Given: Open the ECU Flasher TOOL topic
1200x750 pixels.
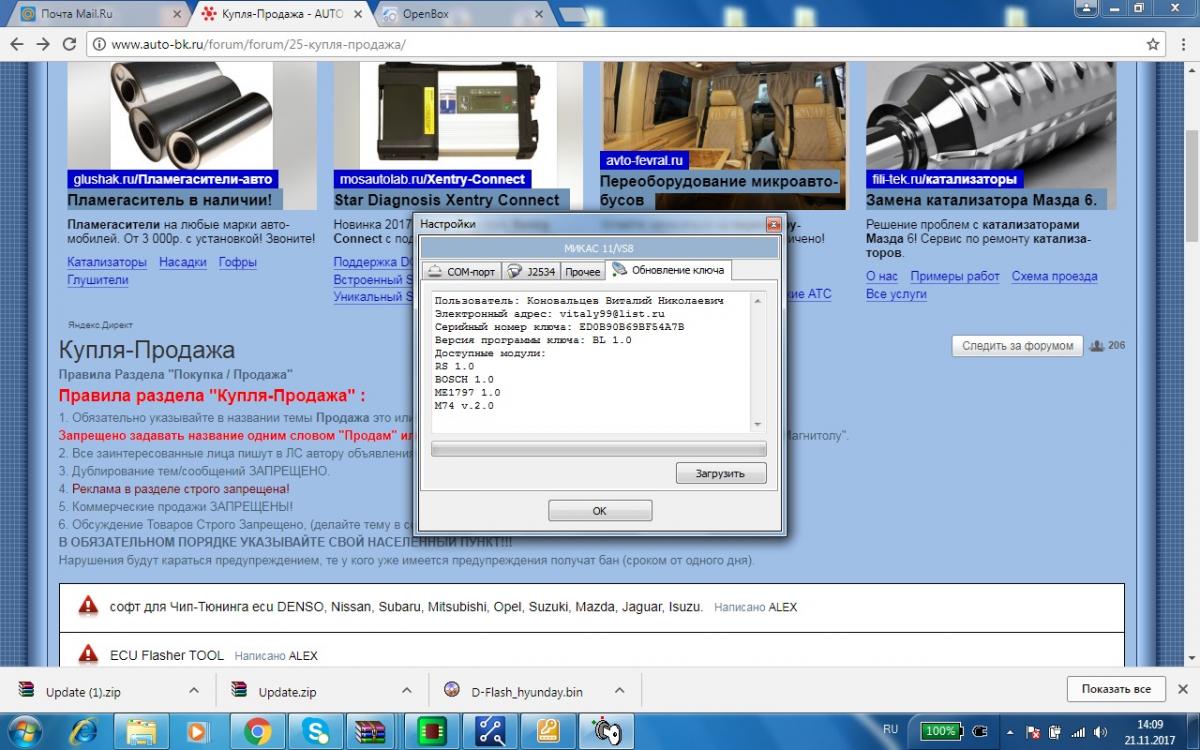Looking at the screenshot, I should pos(167,656).
